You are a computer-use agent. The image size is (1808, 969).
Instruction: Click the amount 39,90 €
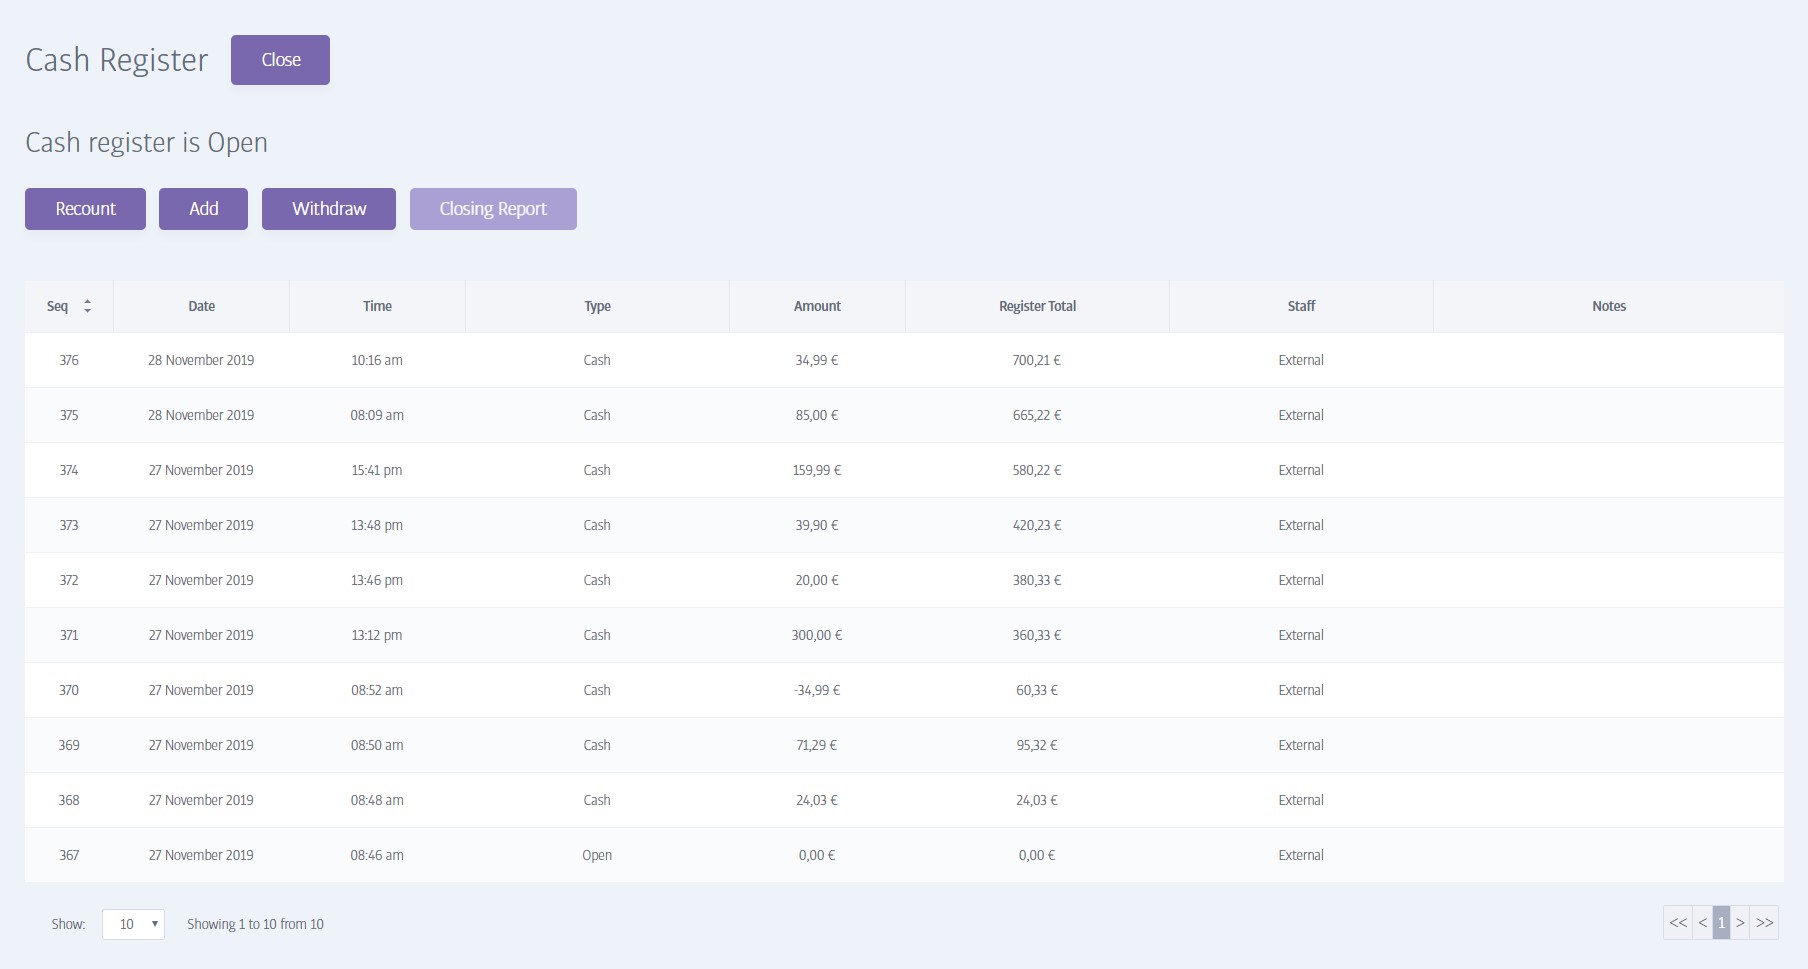[x=817, y=525]
